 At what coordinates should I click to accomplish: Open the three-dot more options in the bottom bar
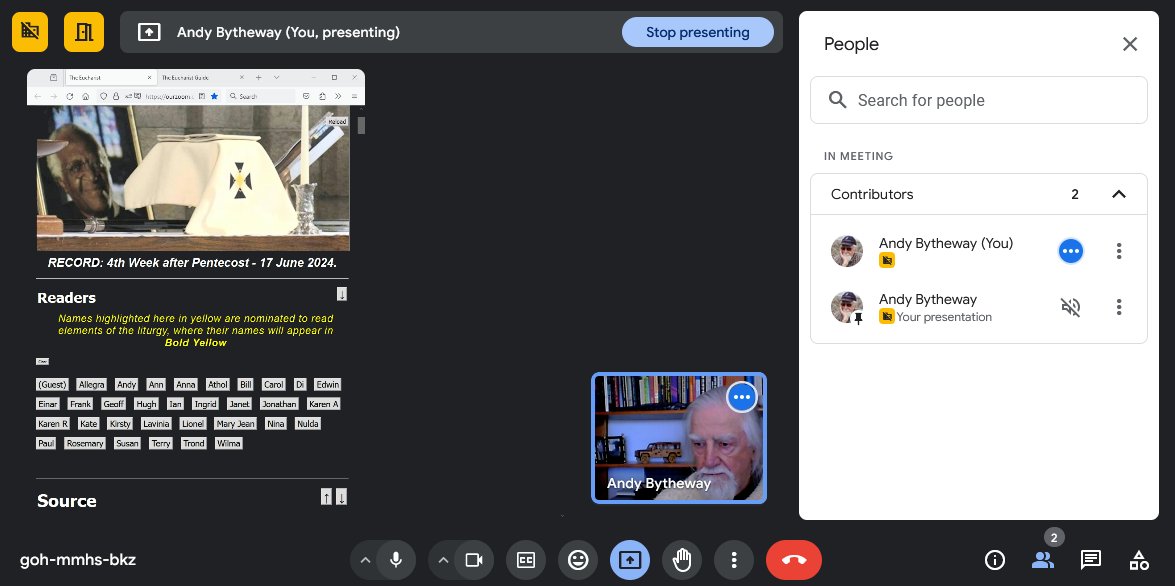734,560
